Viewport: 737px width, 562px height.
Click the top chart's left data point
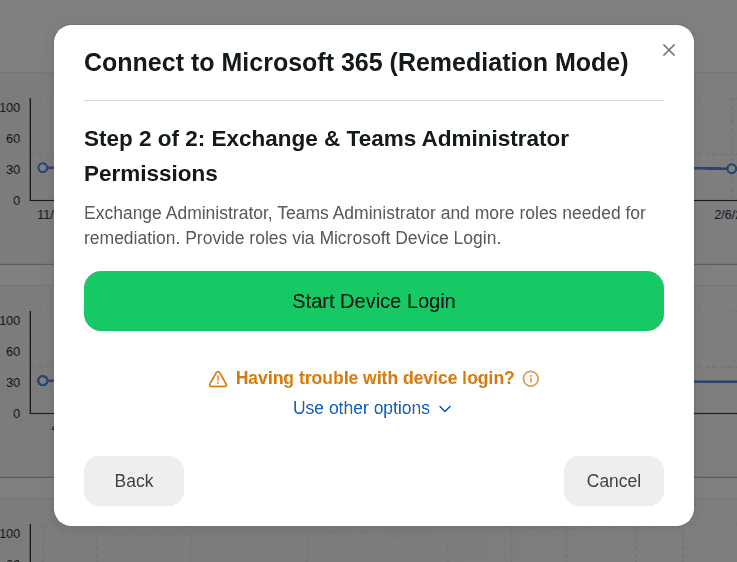point(43,168)
